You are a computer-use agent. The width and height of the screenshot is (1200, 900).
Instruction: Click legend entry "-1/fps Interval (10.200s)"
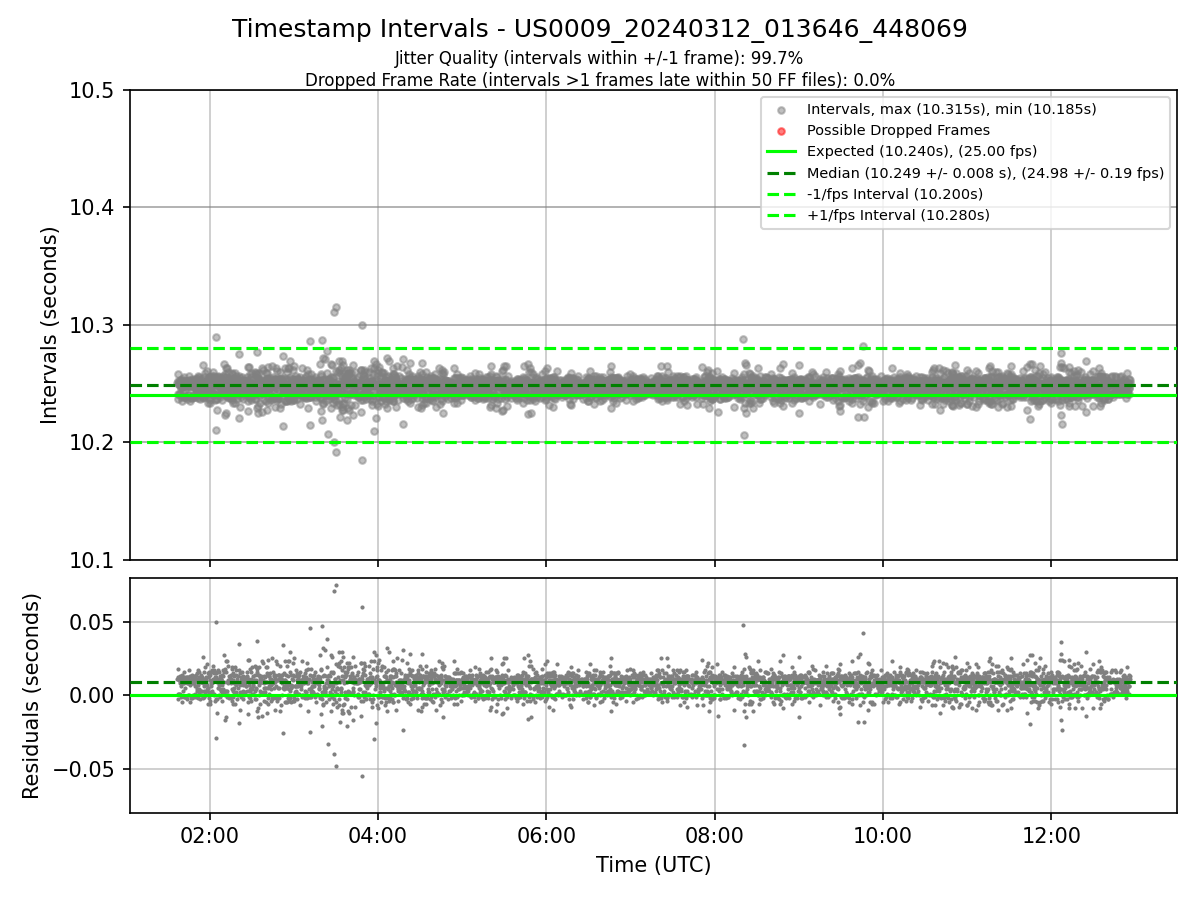pos(894,194)
